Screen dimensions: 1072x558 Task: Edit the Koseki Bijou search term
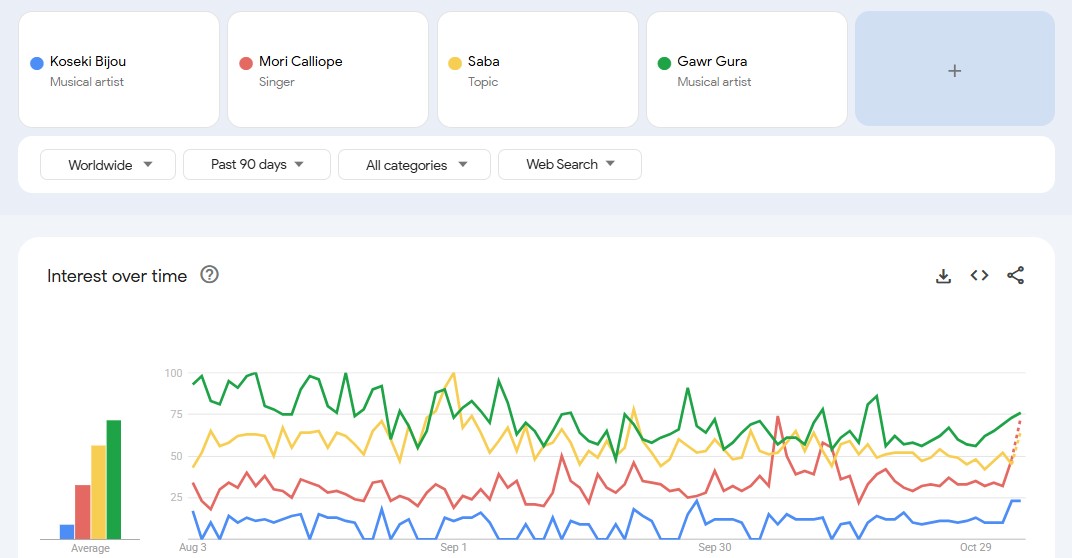coord(88,62)
